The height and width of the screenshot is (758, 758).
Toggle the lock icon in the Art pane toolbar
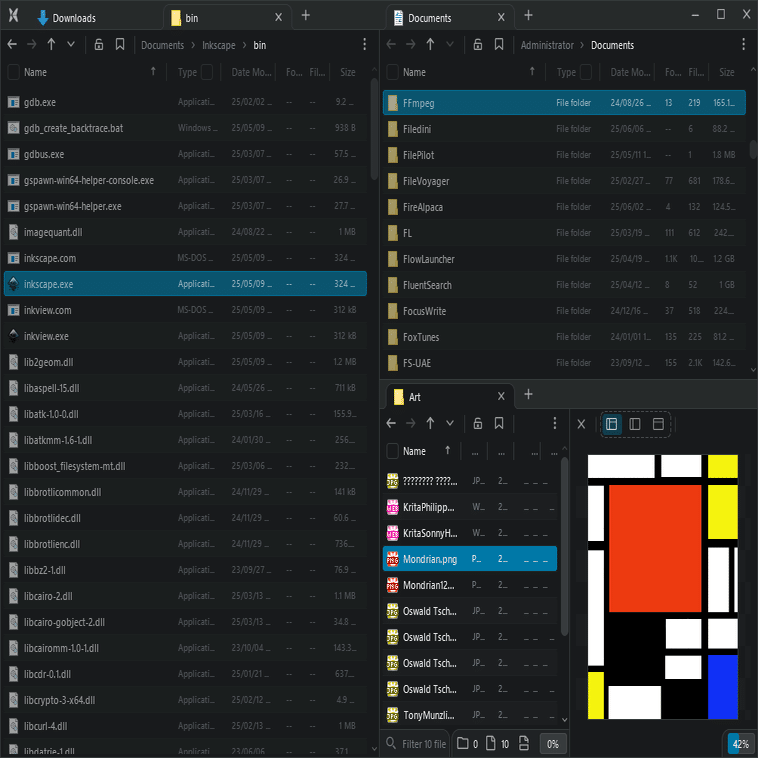pos(478,423)
